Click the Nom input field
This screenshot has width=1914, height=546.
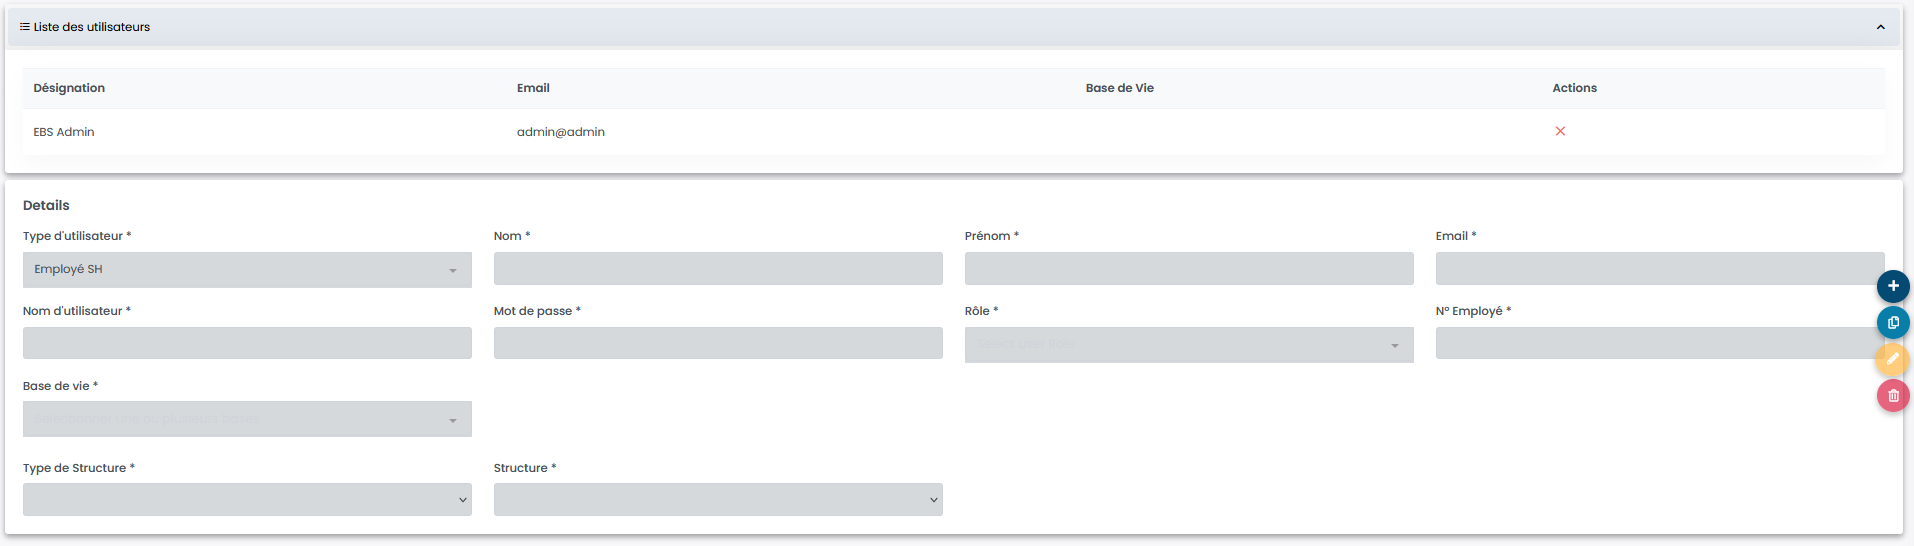point(717,269)
